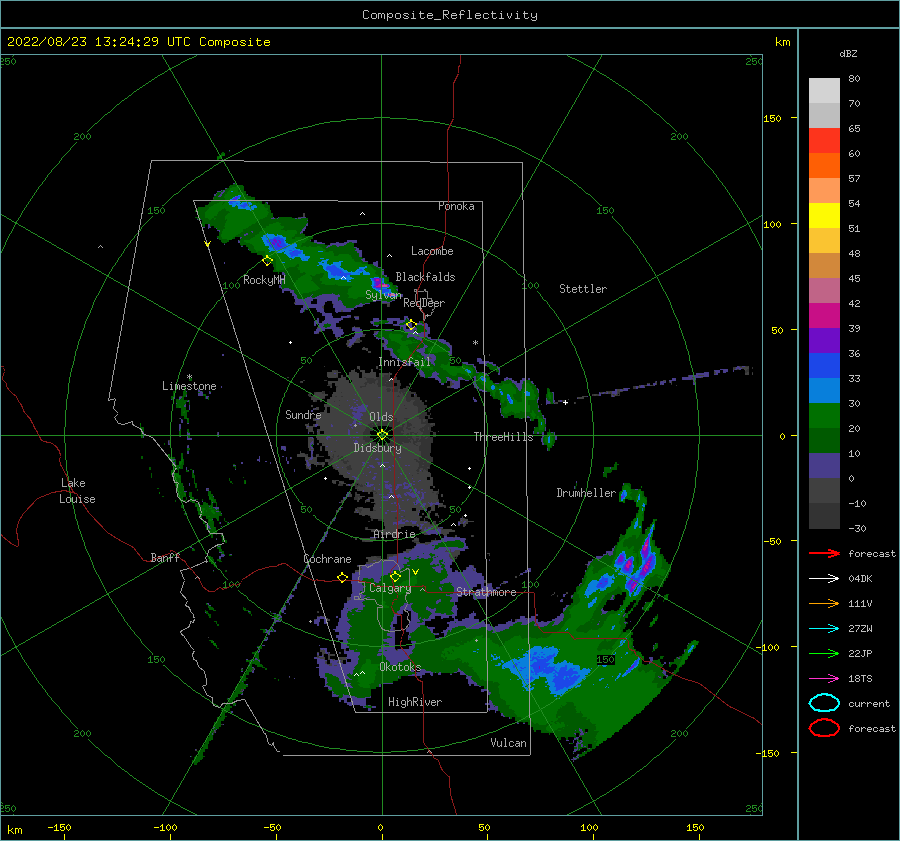Select the orange 111V arrow icon
900x841 pixels.
(x=824, y=603)
